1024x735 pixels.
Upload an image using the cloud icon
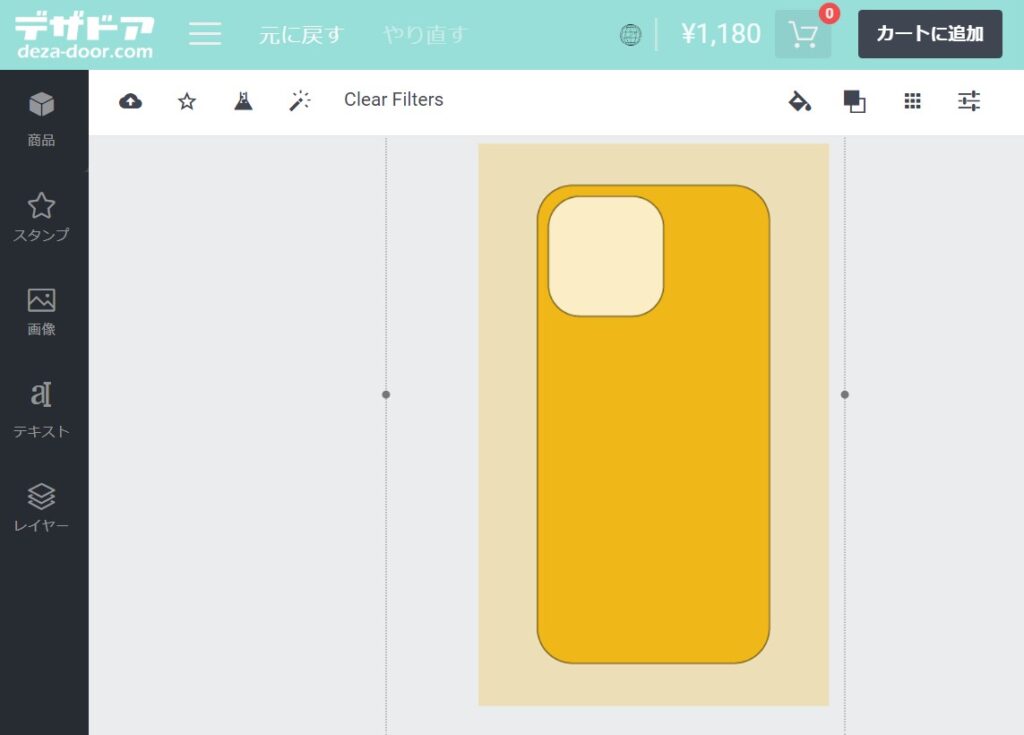coord(131,100)
